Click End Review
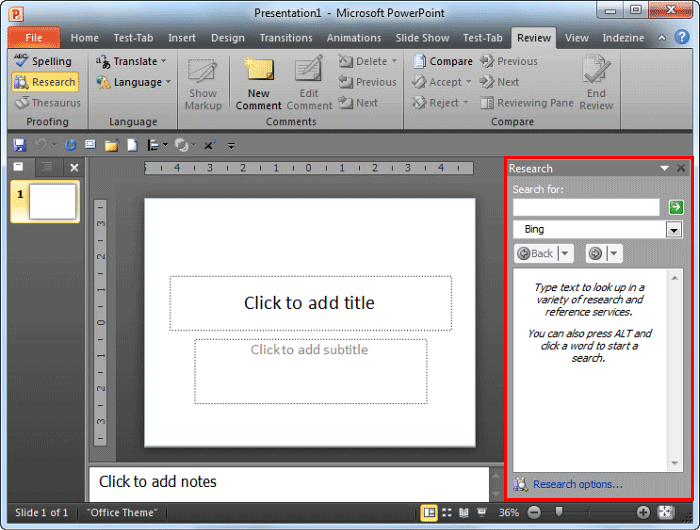Image resolution: width=700 pixels, height=530 pixels. 596,83
